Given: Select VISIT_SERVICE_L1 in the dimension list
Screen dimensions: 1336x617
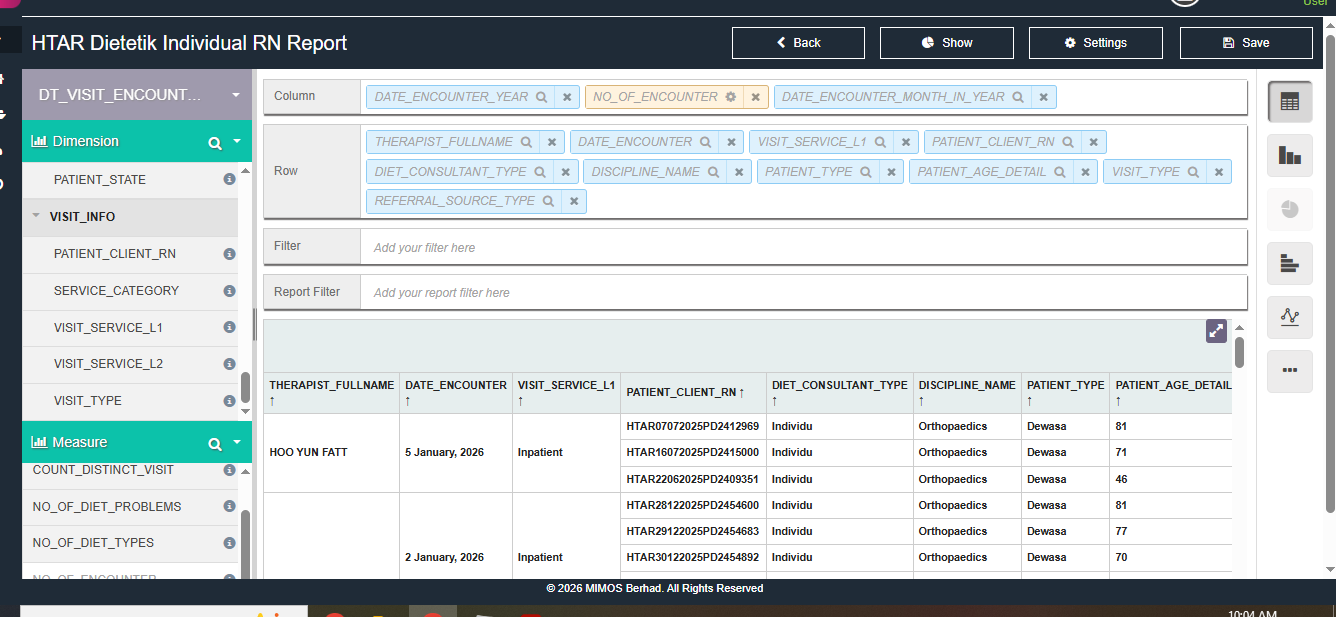Looking at the screenshot, I should point(108,327).
